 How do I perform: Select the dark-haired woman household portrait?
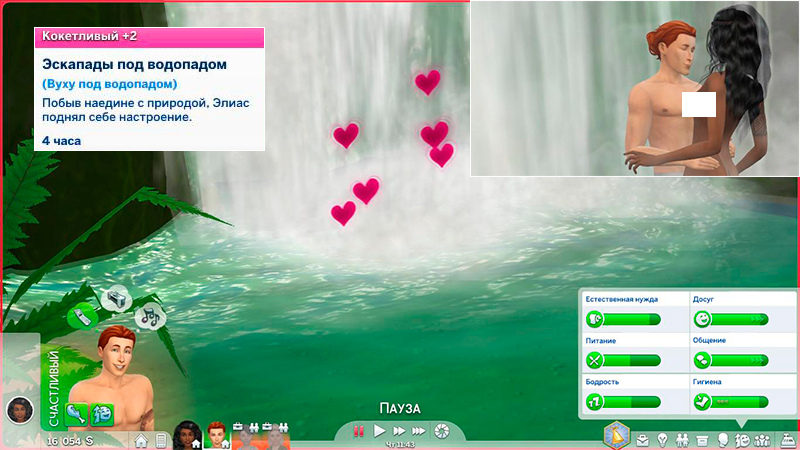pyautogui.click(x=188, y=435)
